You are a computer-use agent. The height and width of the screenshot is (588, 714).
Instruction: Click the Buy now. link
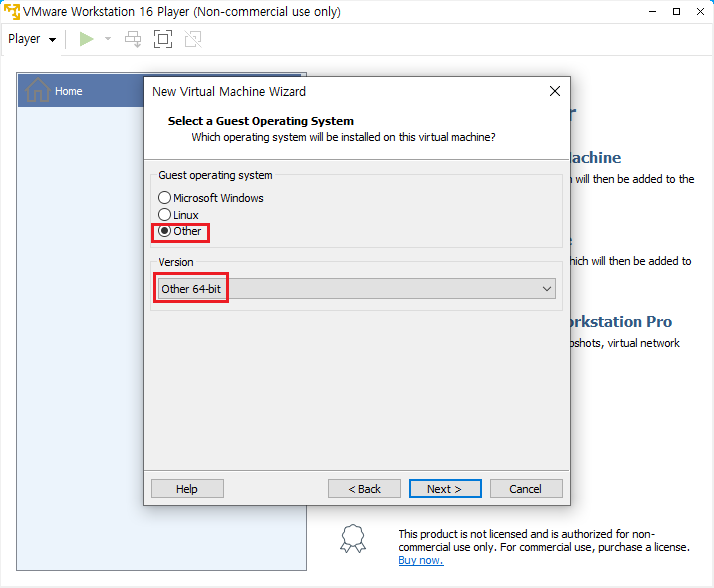pyautogui.click(x=421, y=560)
